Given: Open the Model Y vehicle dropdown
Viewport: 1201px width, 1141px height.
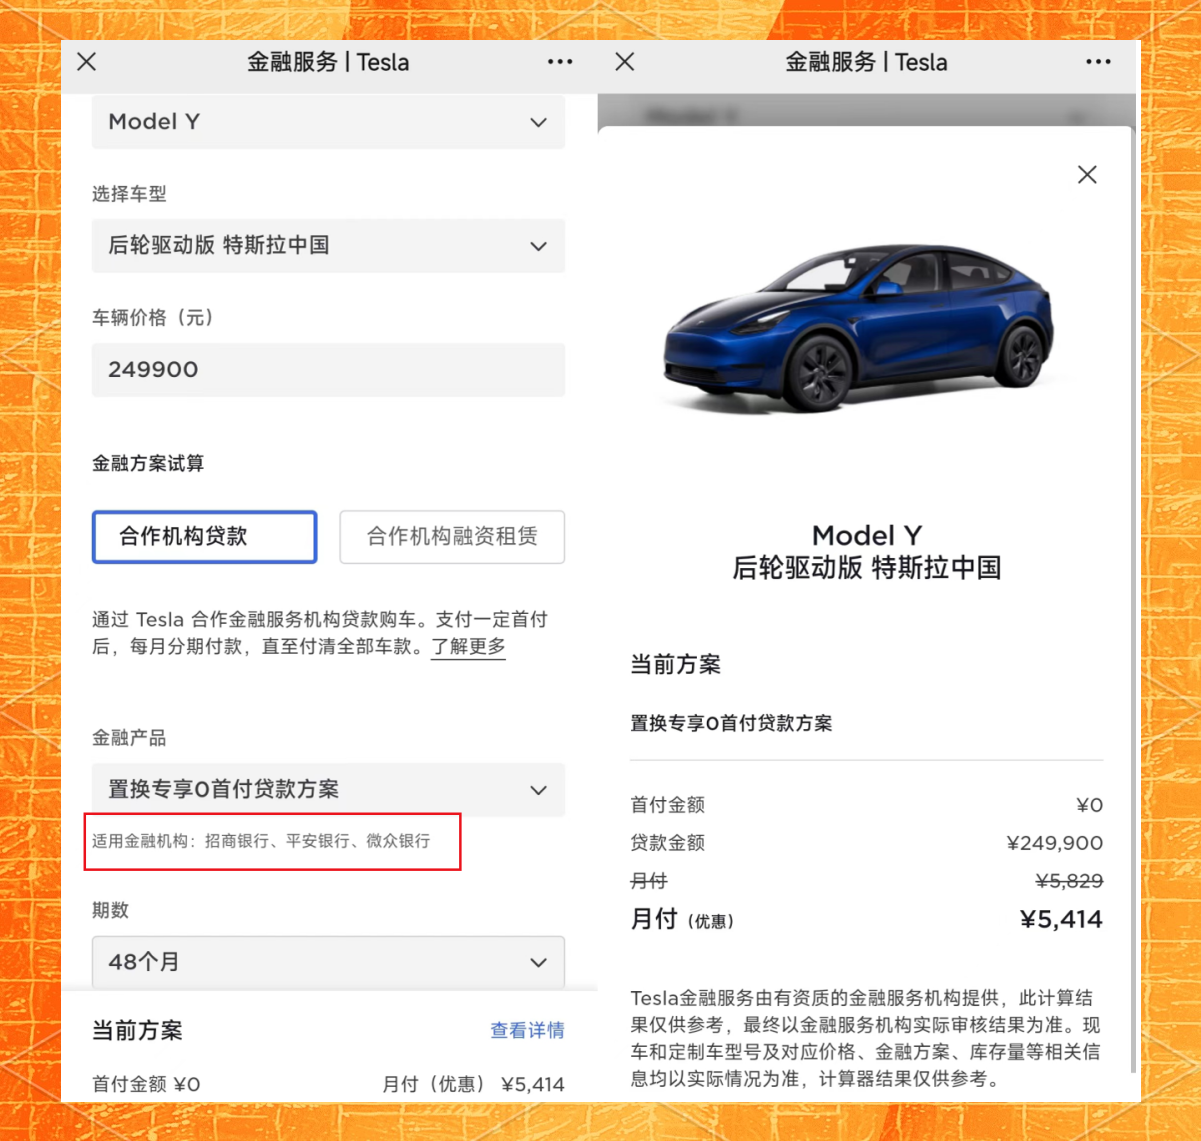Looking at the screenshot, I should [328, 122].
